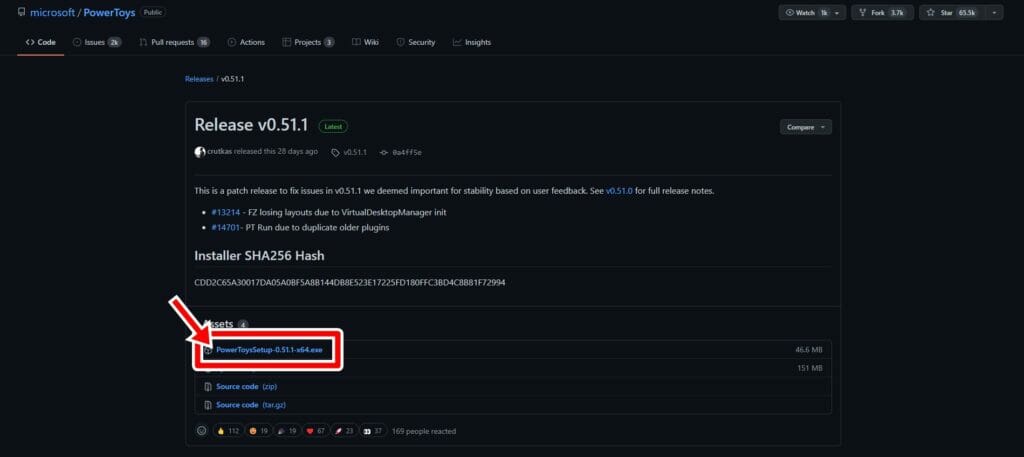
Task: Open the Compare dropdown
Action: [806, 127]
